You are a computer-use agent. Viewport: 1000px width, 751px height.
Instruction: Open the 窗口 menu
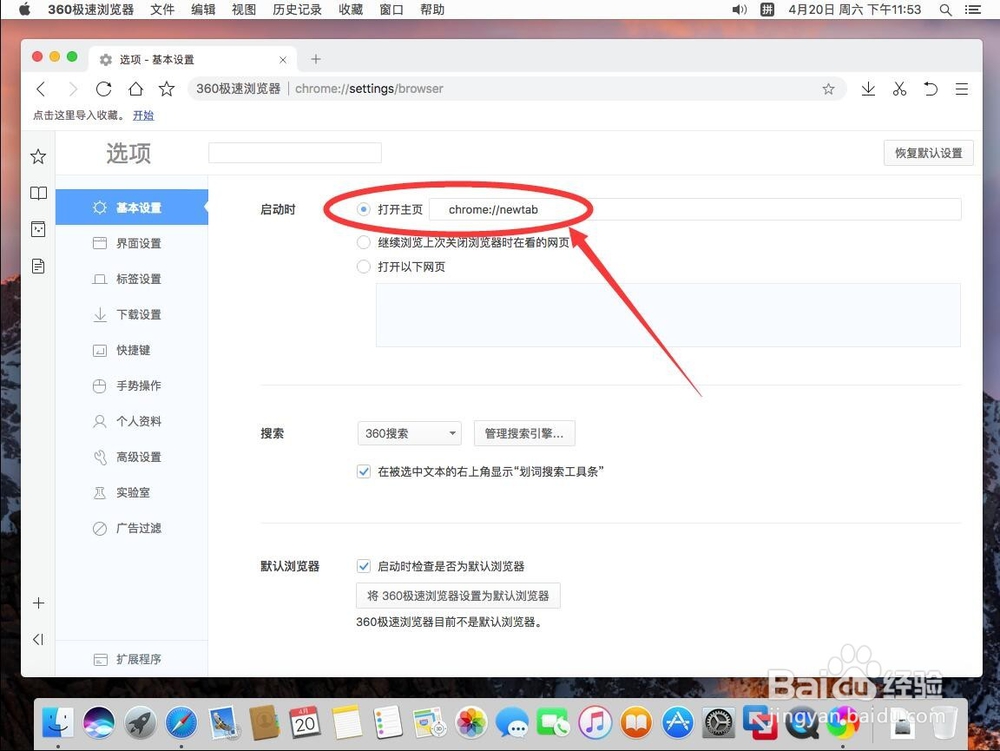(391, 10)
